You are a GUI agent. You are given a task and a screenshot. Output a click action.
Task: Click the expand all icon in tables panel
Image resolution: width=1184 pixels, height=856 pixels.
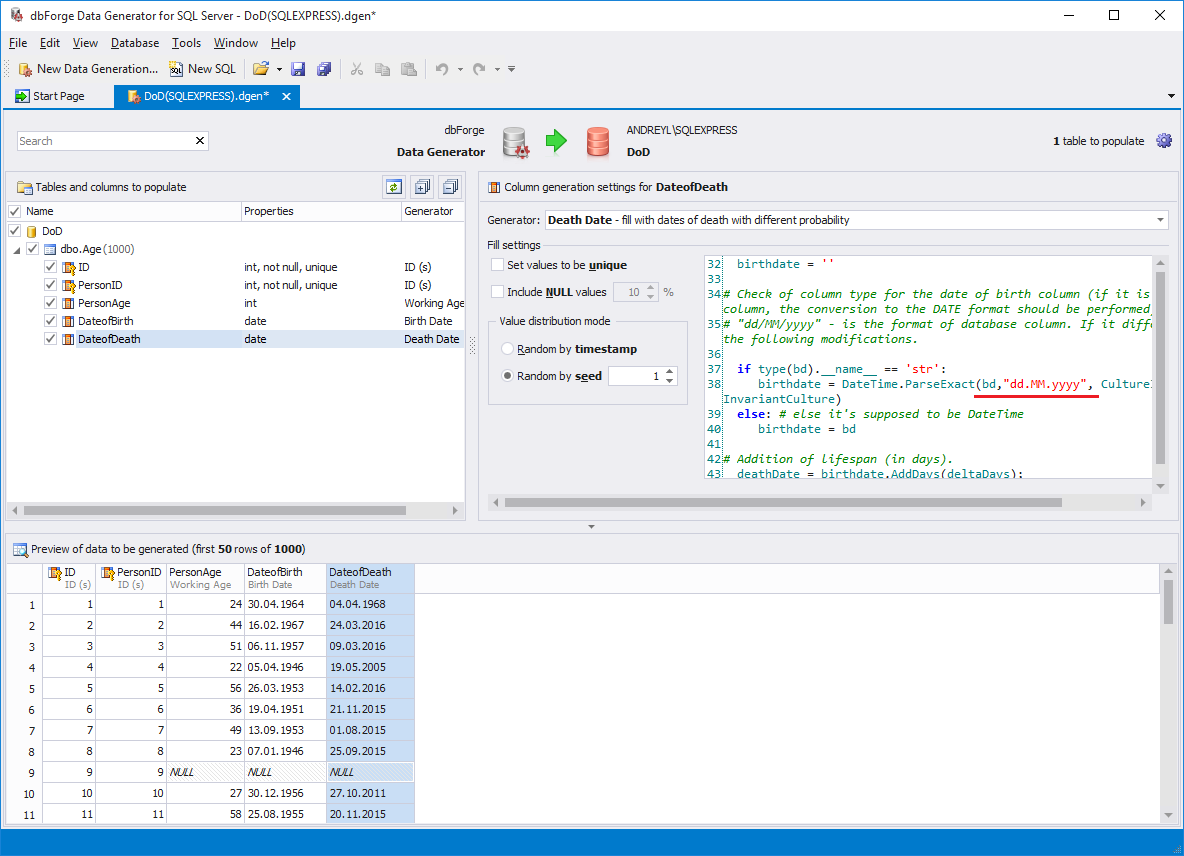(422, 186)
